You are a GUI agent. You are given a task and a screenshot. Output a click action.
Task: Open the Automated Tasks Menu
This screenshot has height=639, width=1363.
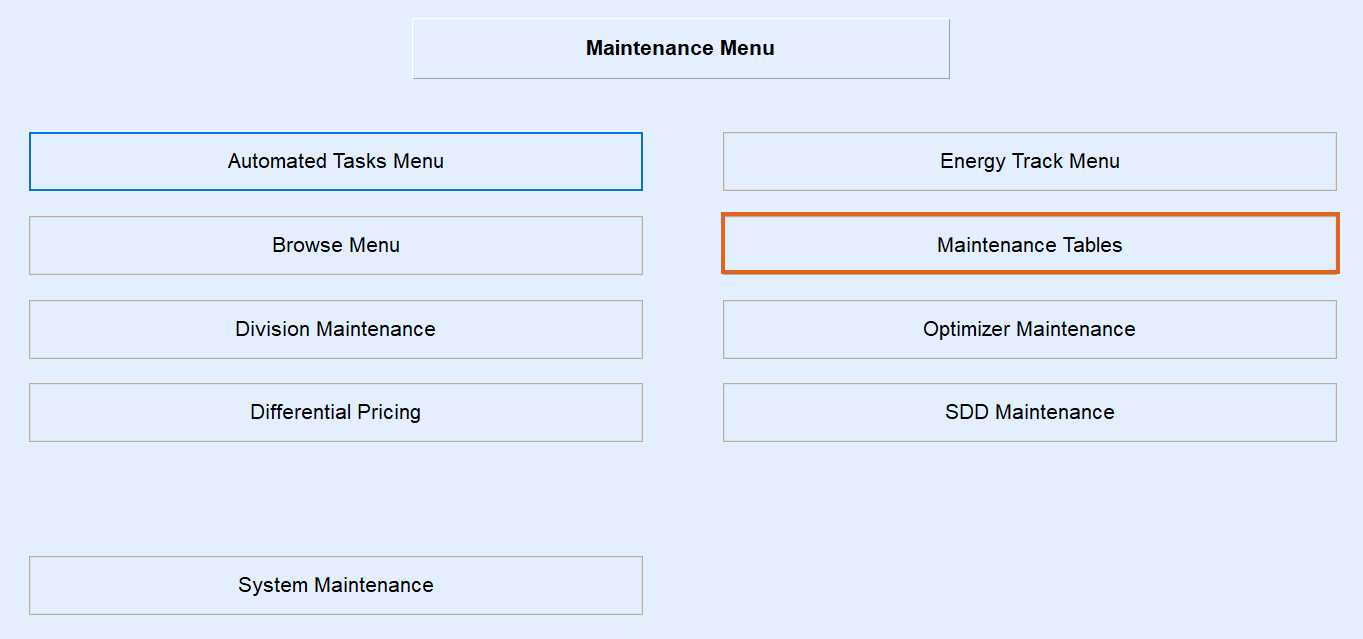335,161
